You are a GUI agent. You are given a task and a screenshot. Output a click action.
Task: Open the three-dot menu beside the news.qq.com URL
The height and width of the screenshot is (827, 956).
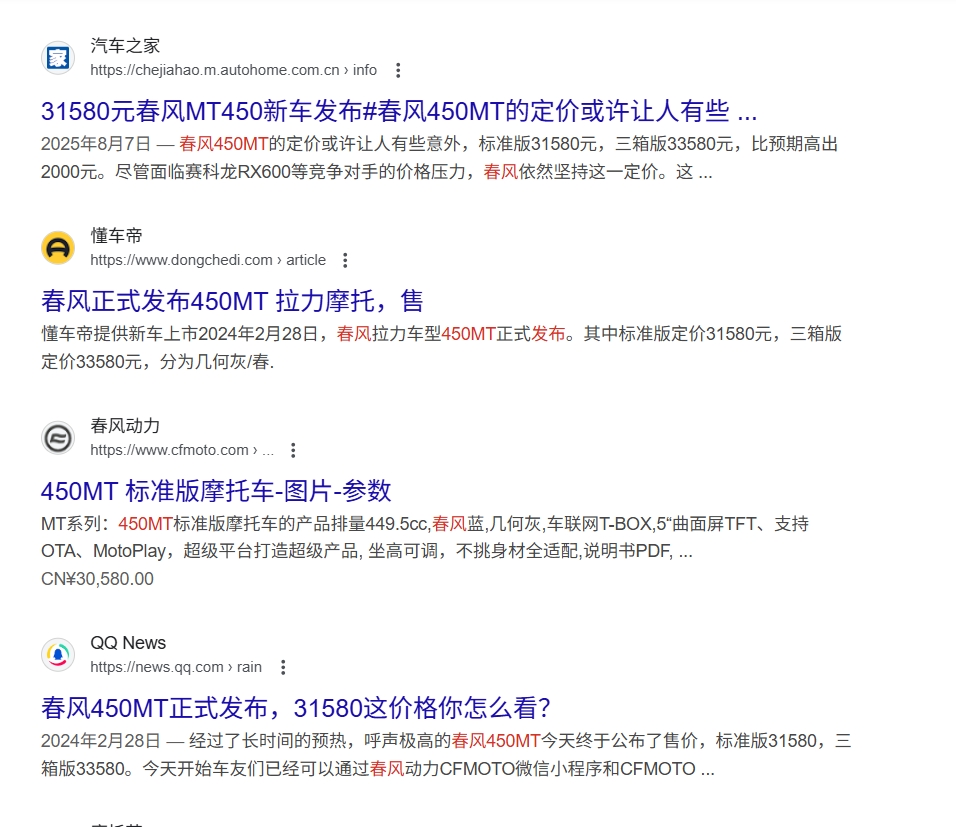pos(283,667)
